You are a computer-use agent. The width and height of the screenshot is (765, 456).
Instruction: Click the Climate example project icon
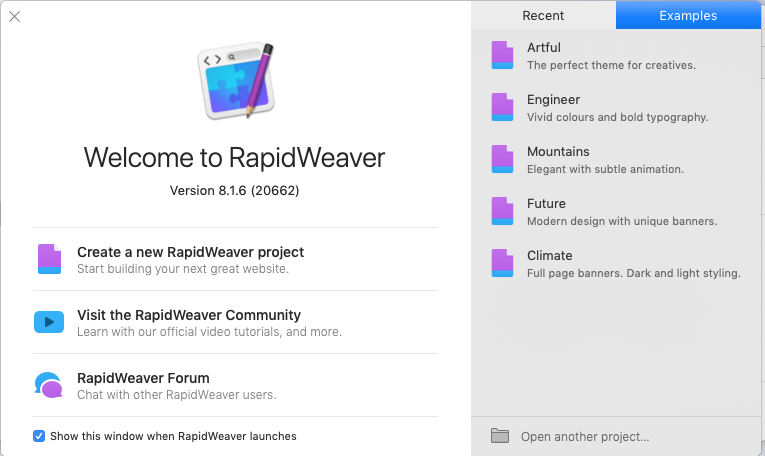[x=502, y=263]
